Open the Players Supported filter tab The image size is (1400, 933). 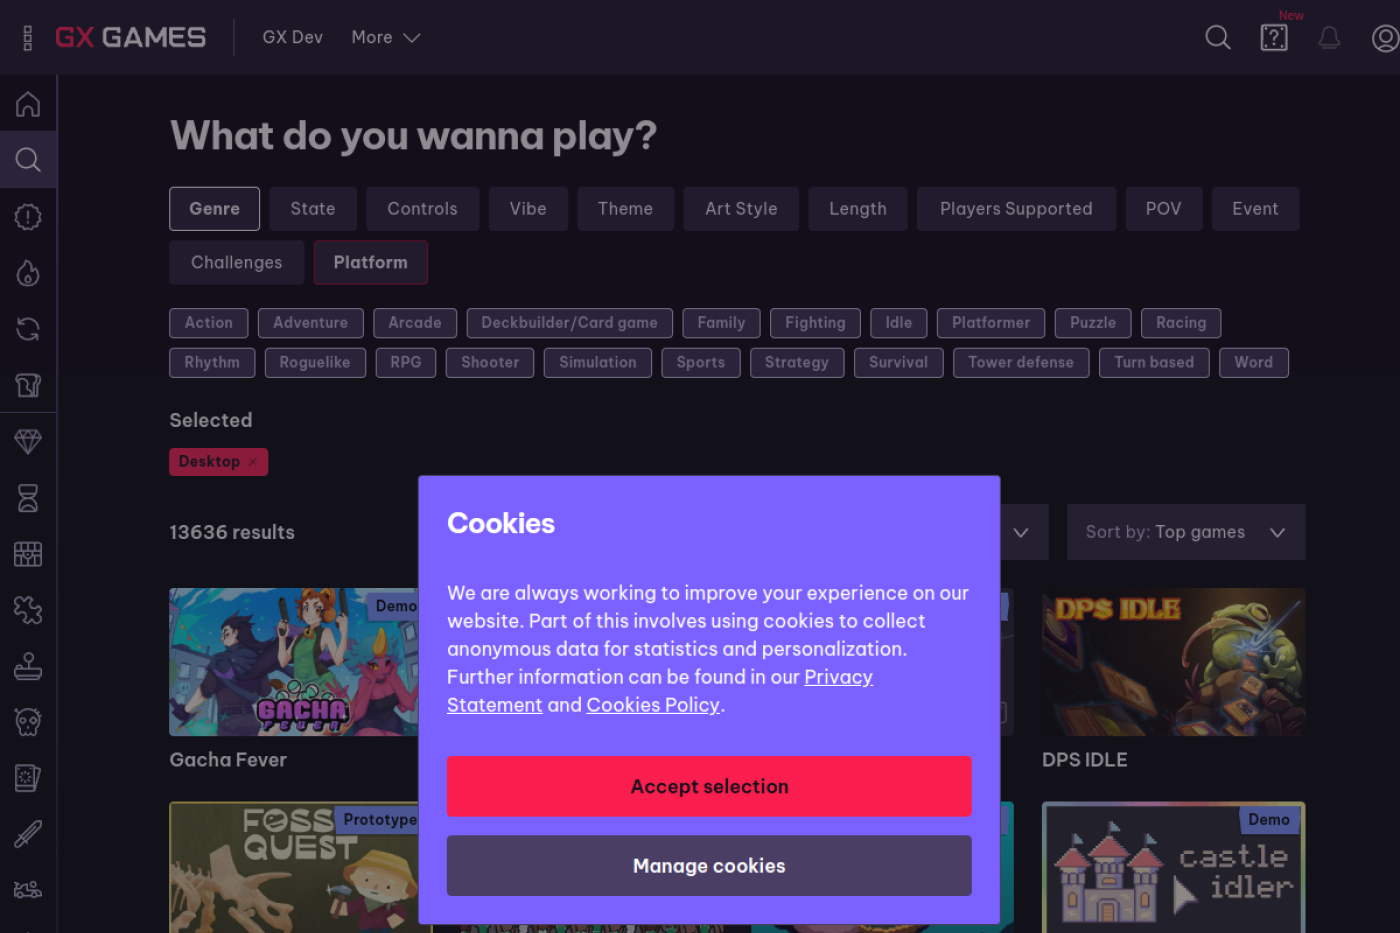tap(1016, 209)
